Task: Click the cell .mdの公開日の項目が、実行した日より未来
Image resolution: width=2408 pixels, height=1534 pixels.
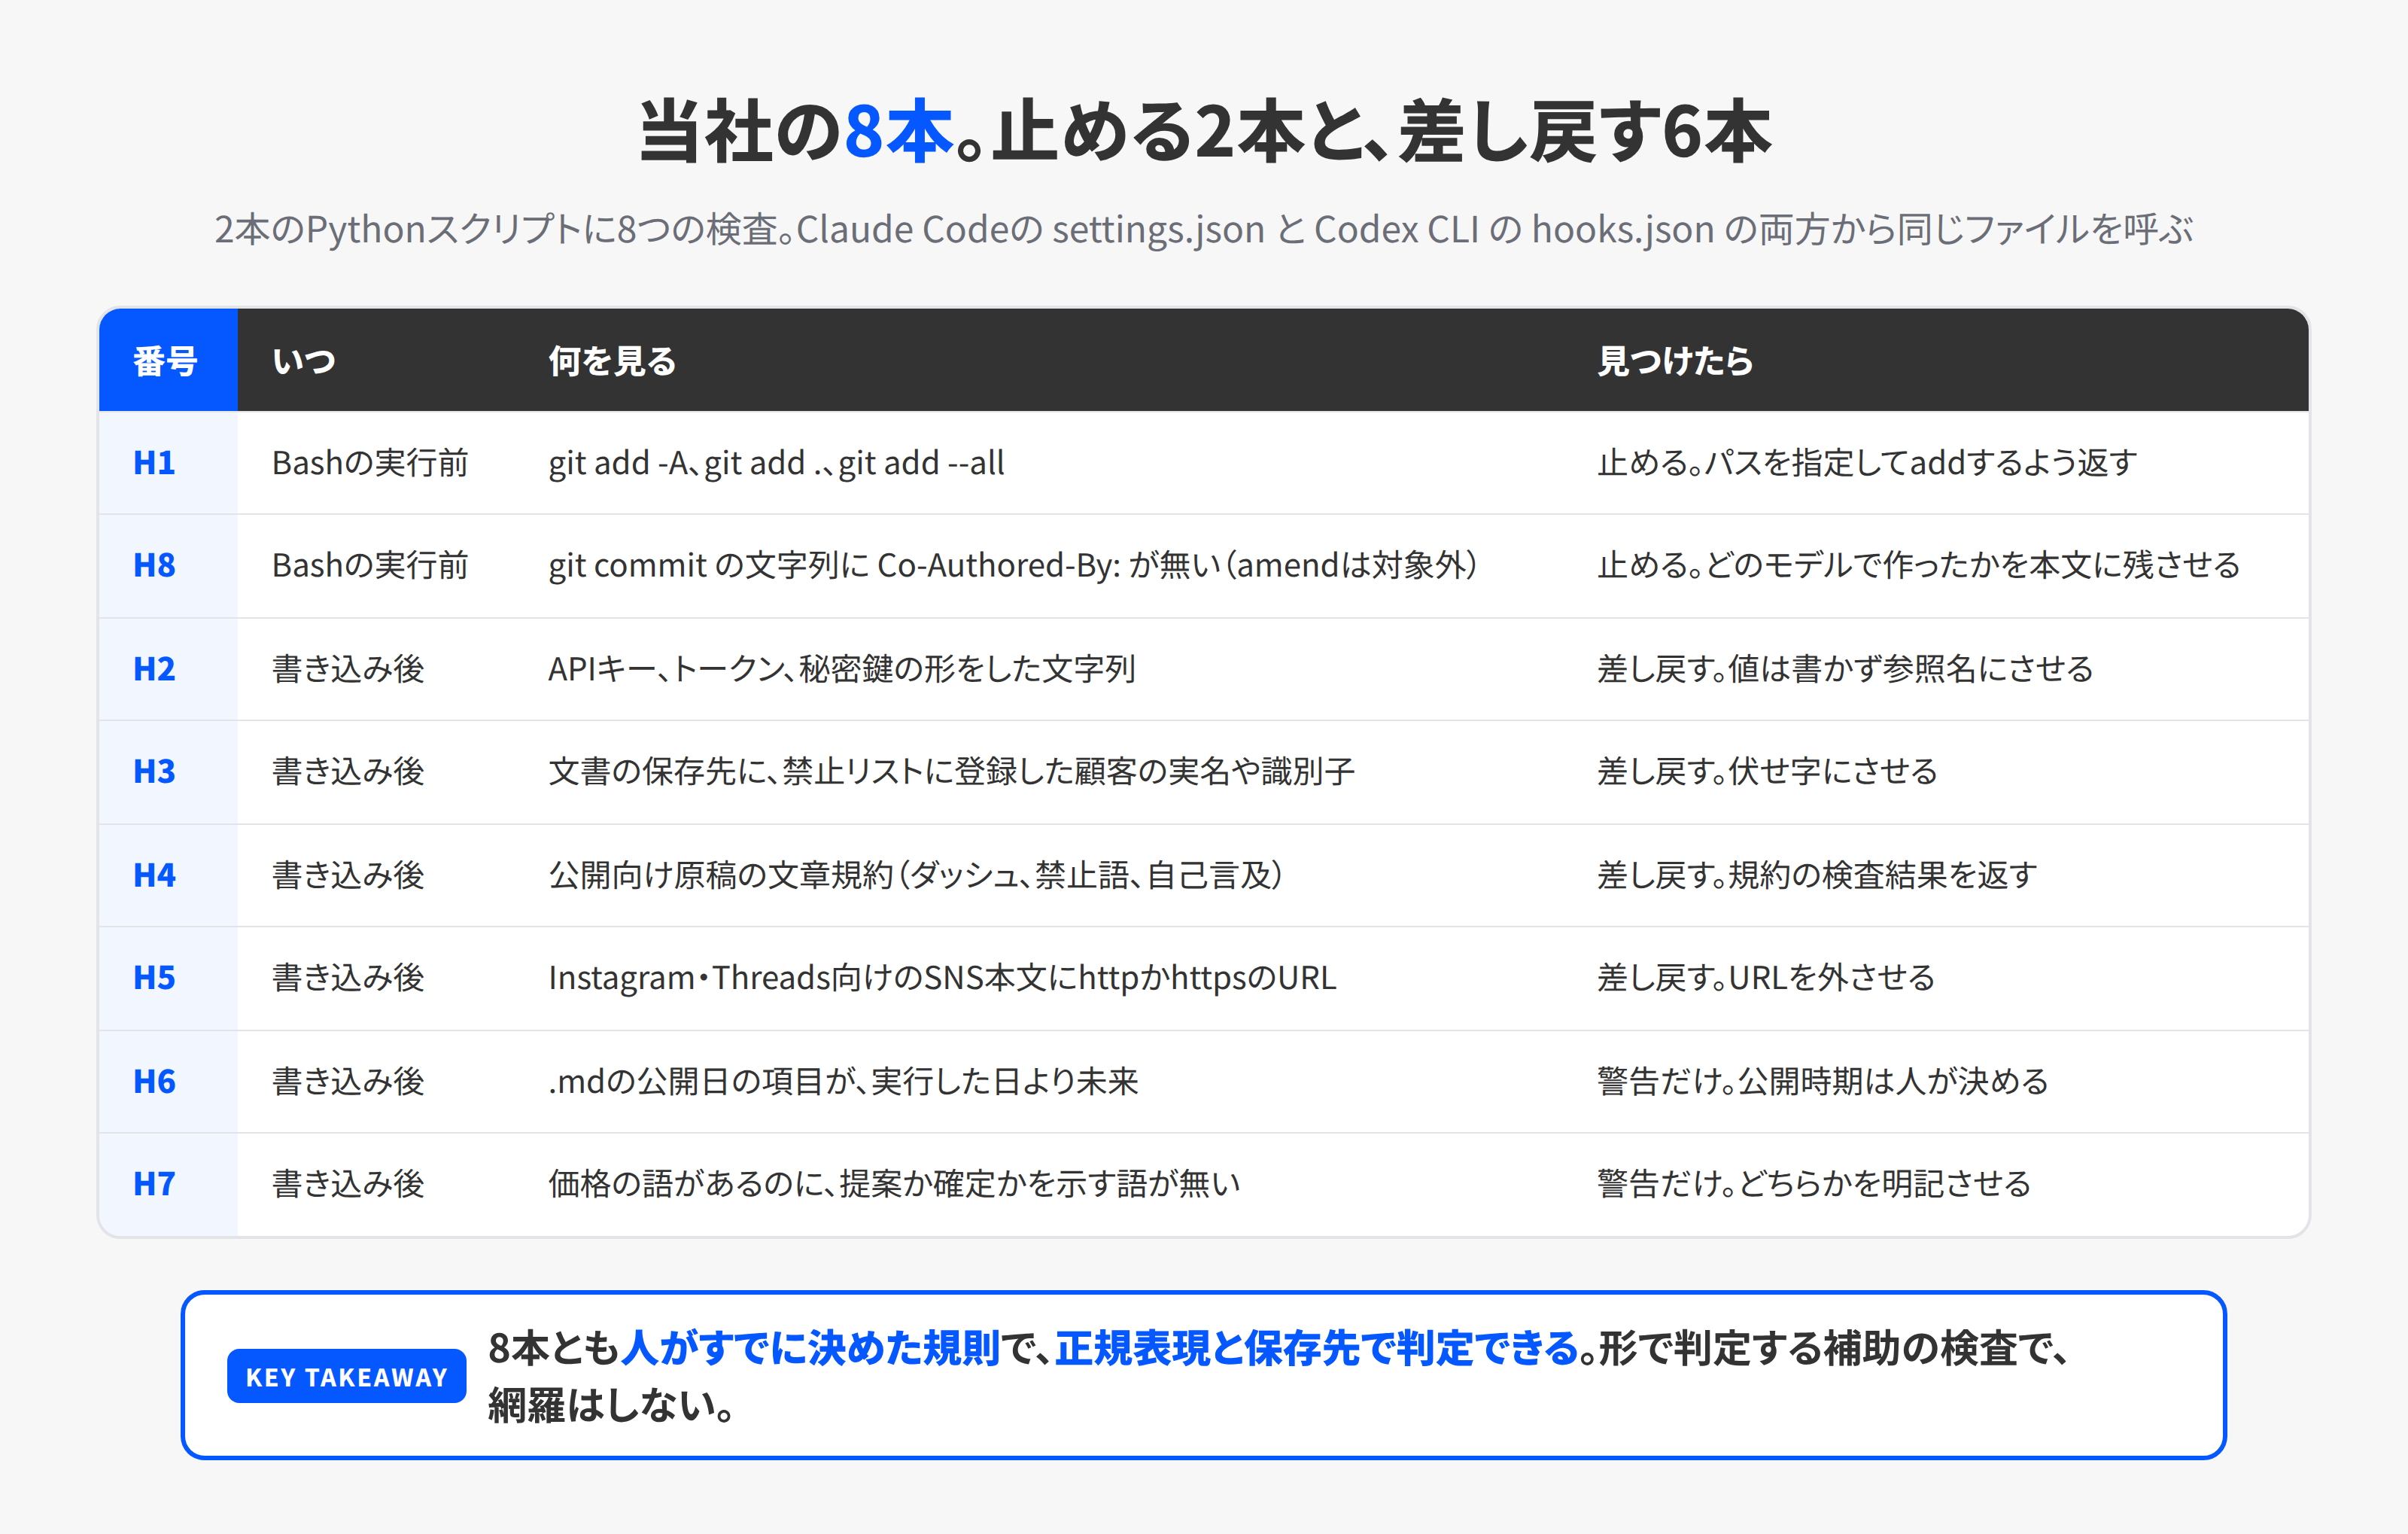Action: click(x=843, y=1081)
